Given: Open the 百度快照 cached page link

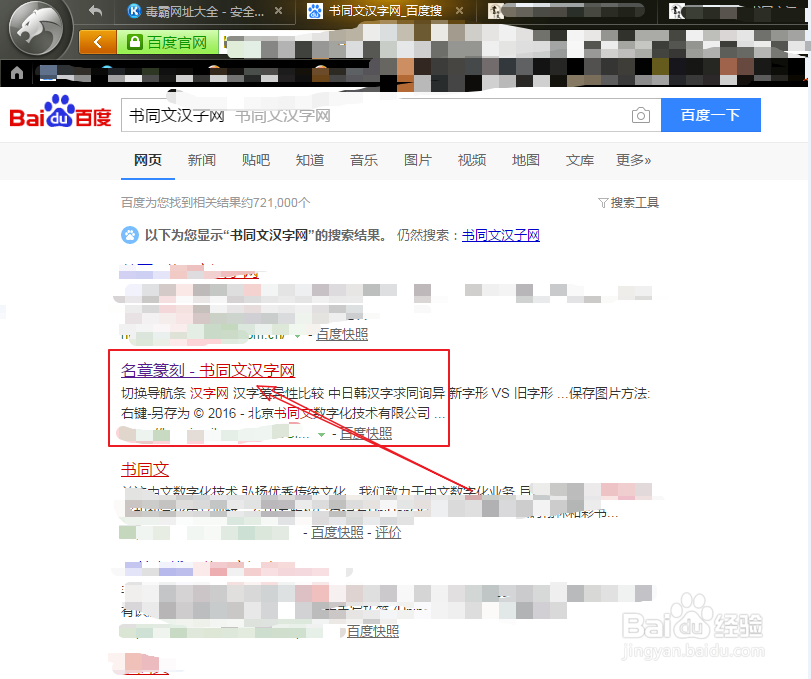Looking at the screenshot, I should coord(365,433).
